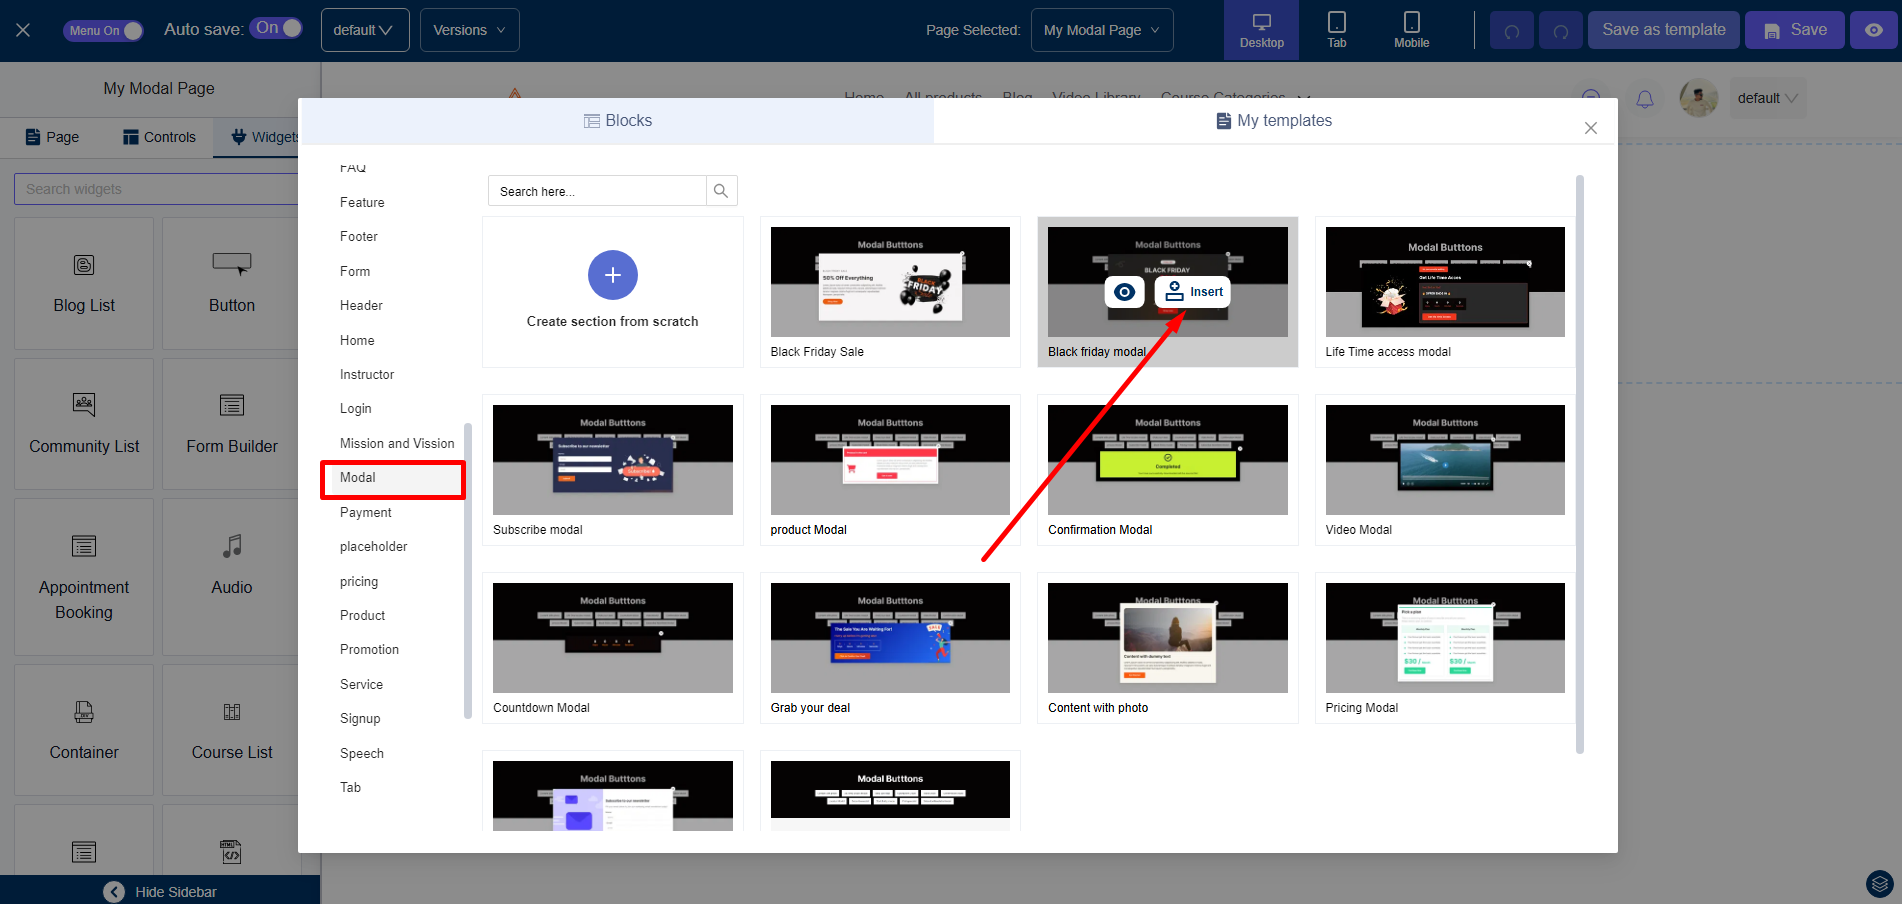Open the default dropdown in top bar
The height and width of the screenshot is (904, 1902).
[364, 30]
